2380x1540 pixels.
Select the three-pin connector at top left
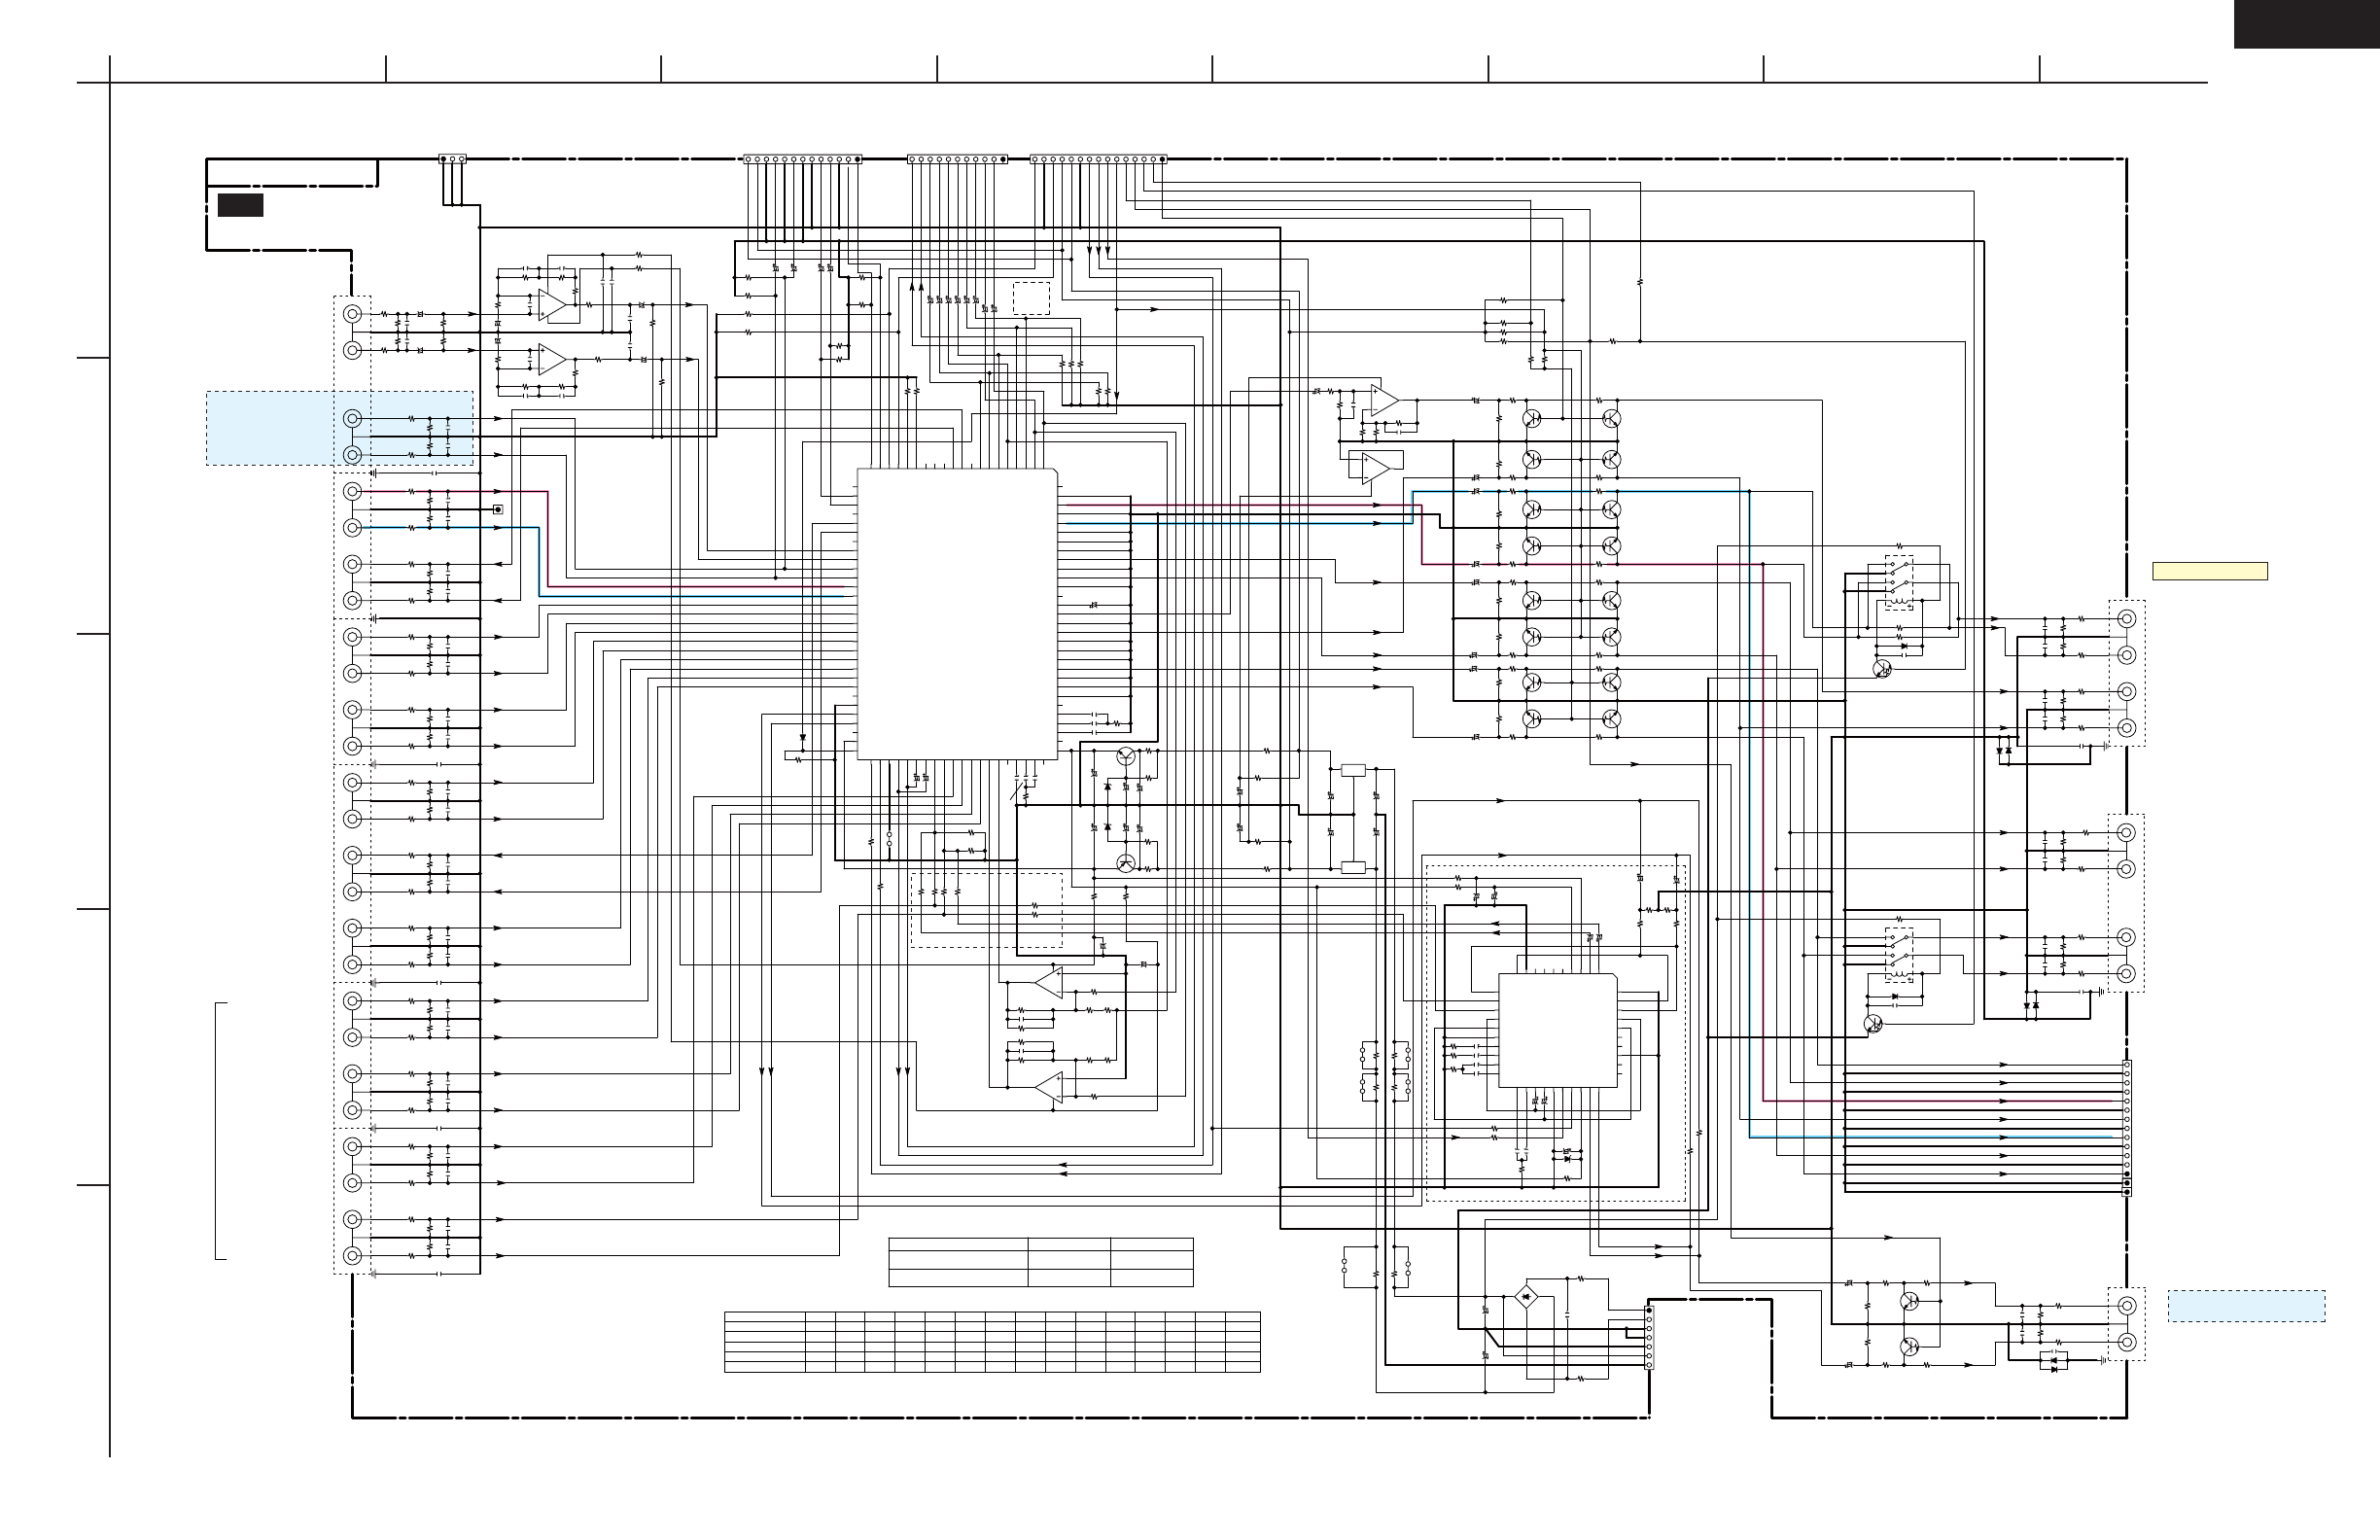click(452, 159)
